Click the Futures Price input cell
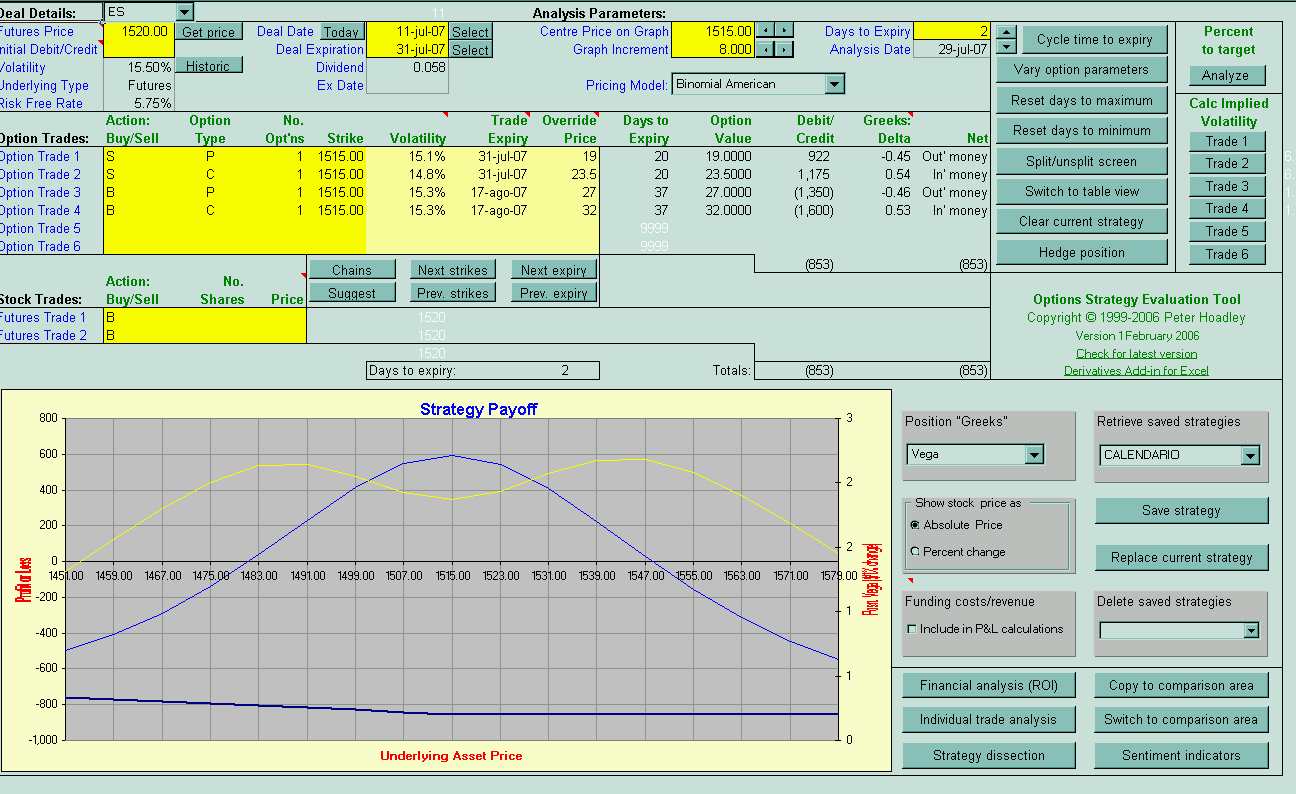Image resolution: width=1296 pixels, height=794 pixels. click(x=138, y=32)
